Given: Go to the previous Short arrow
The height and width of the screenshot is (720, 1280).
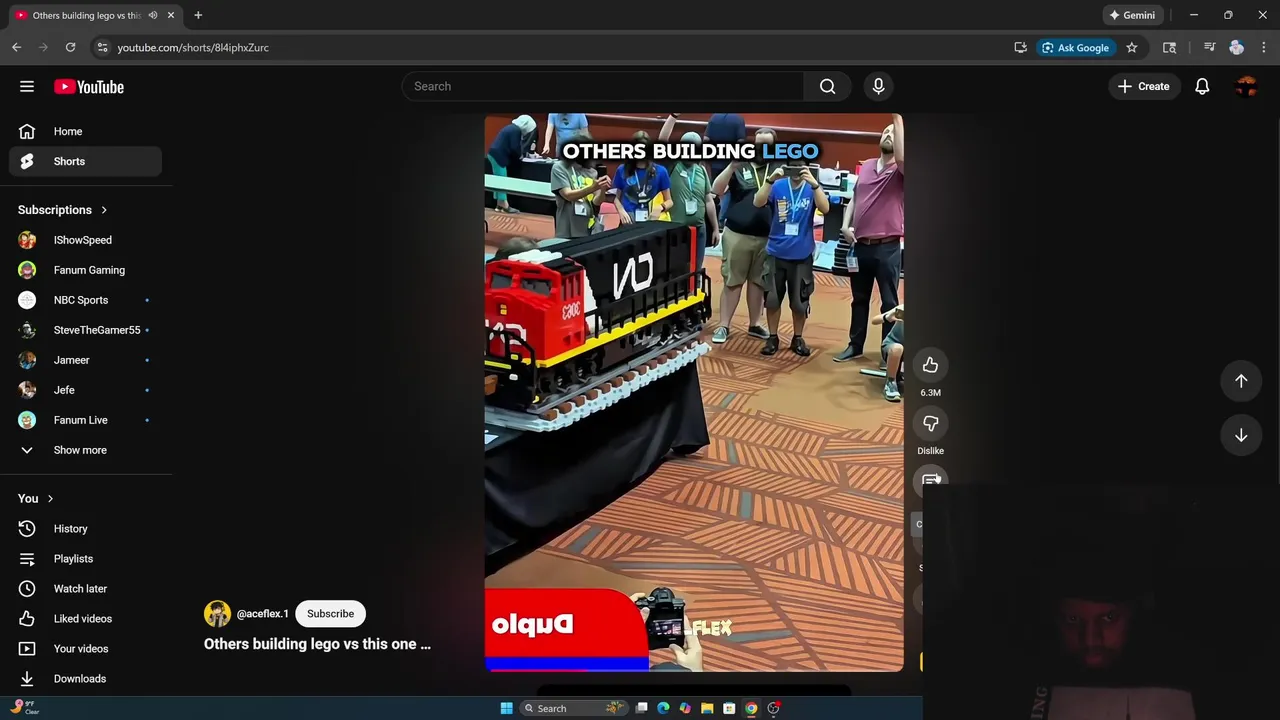Looking at the screenshot, I should click(1241, 381).
